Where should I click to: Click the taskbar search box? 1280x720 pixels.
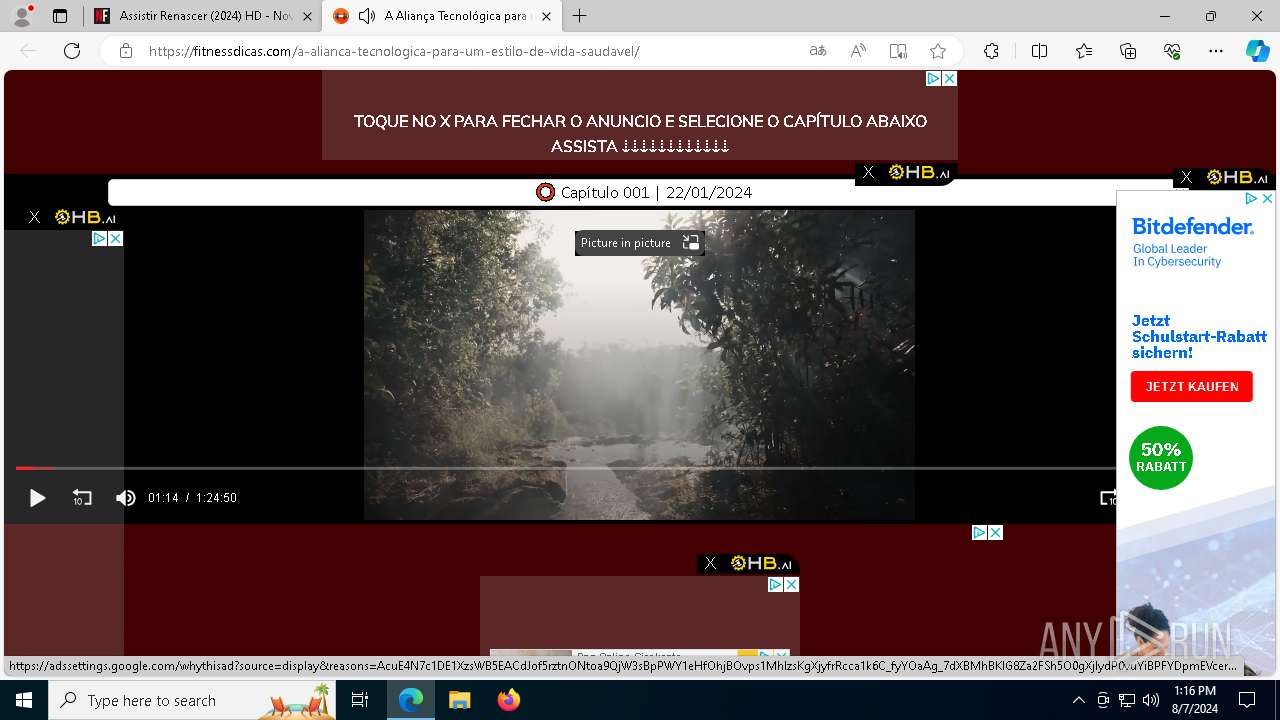(192, 700)
